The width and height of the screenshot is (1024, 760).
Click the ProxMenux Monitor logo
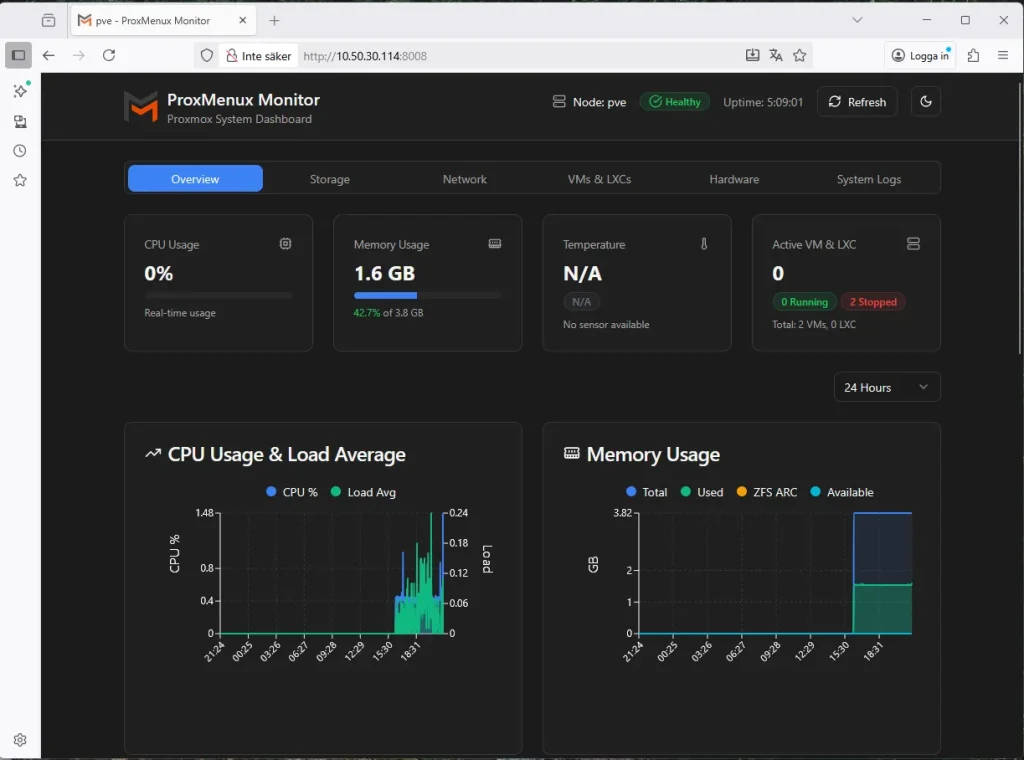pos(141,107)
